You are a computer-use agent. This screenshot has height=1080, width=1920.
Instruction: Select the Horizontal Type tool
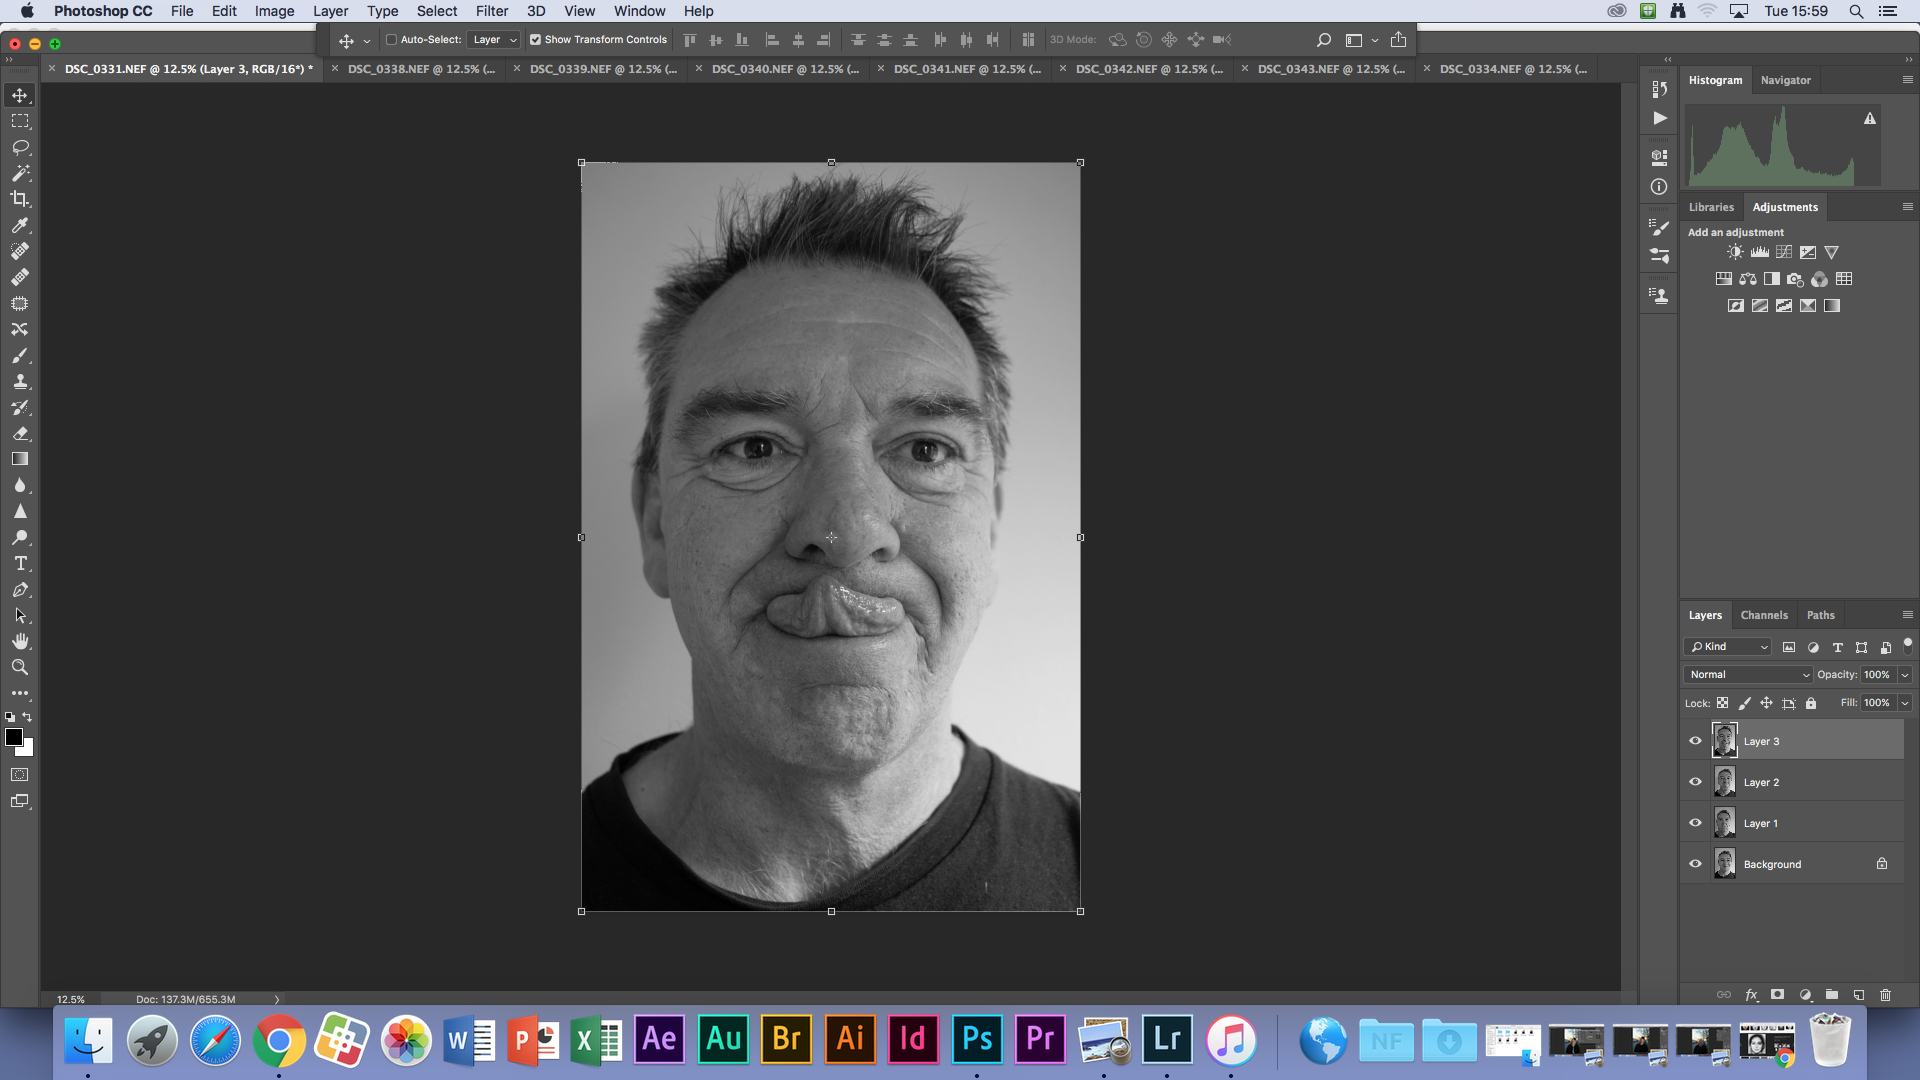point(19,564)
